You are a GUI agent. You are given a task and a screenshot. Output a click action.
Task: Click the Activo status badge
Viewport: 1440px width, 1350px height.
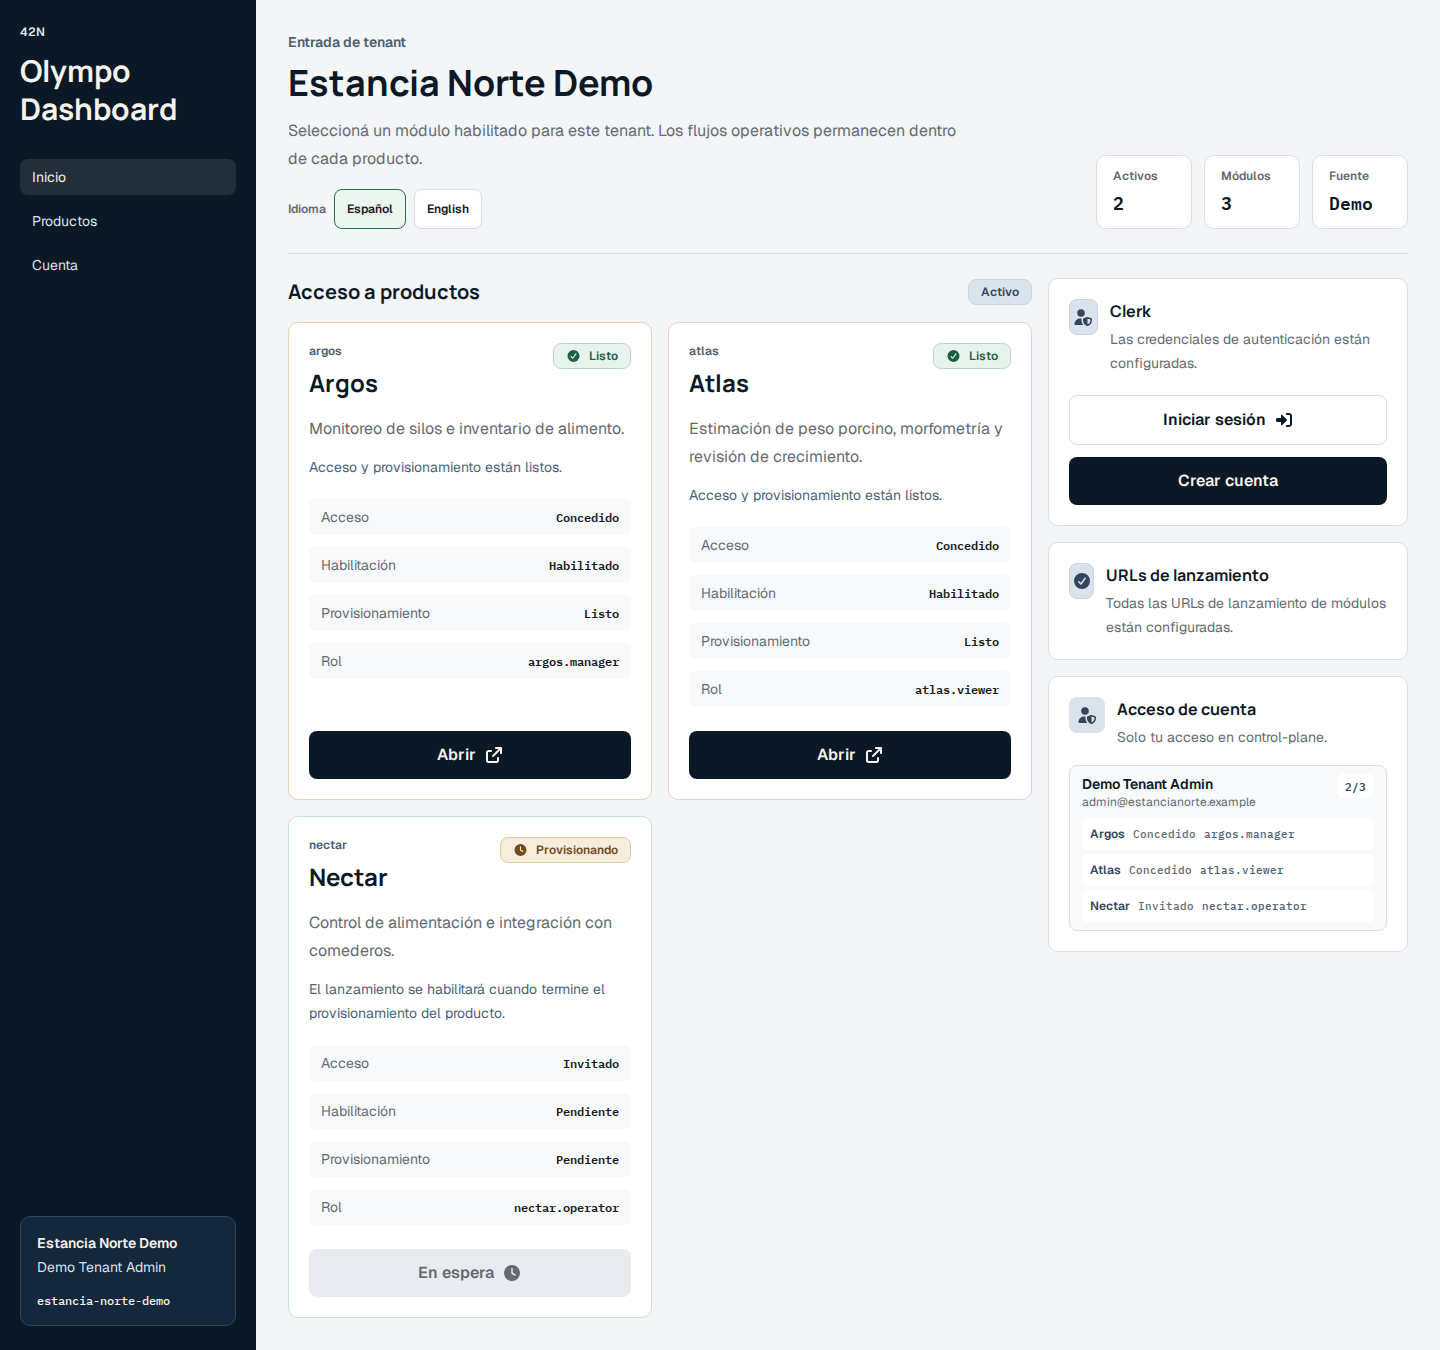[x=1000, y=292]
